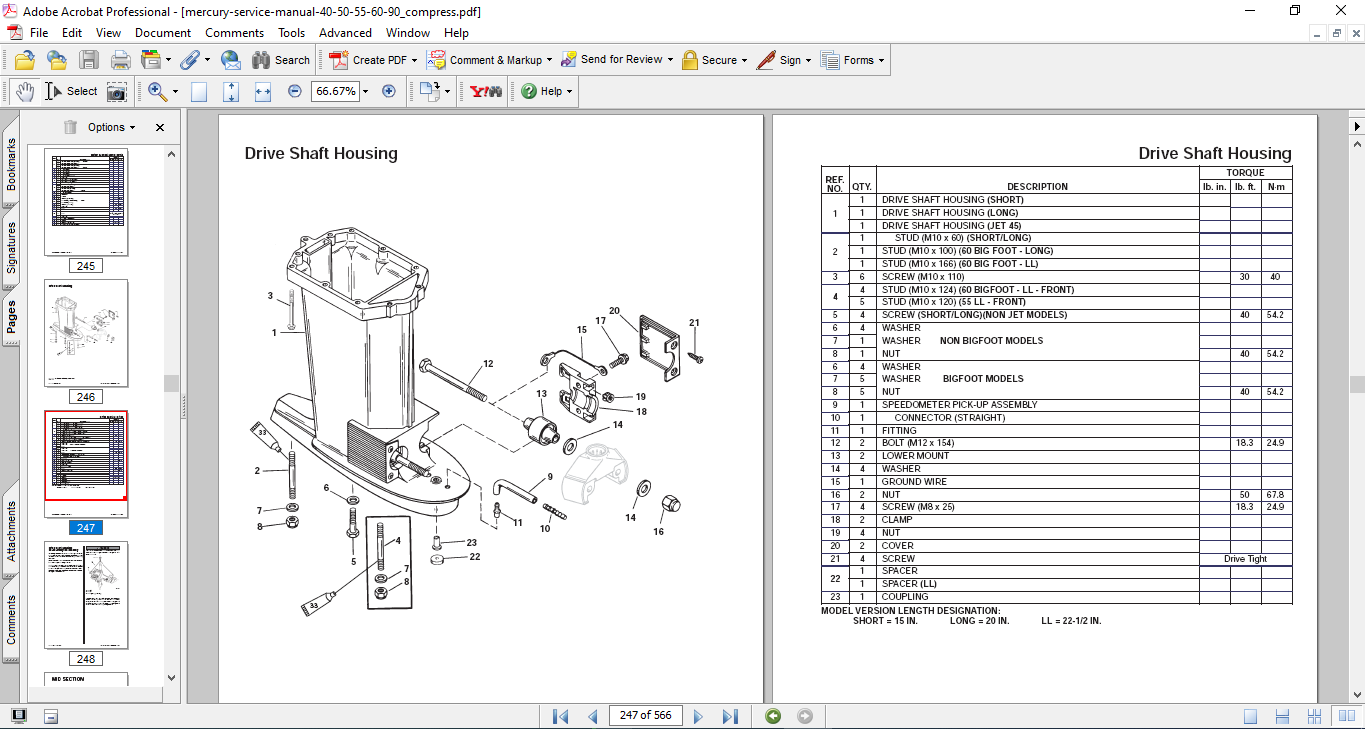Click the Print icon in toolbar
Image resolution: width=1365 pixels, height=729 pixels.
coord(121,60)
